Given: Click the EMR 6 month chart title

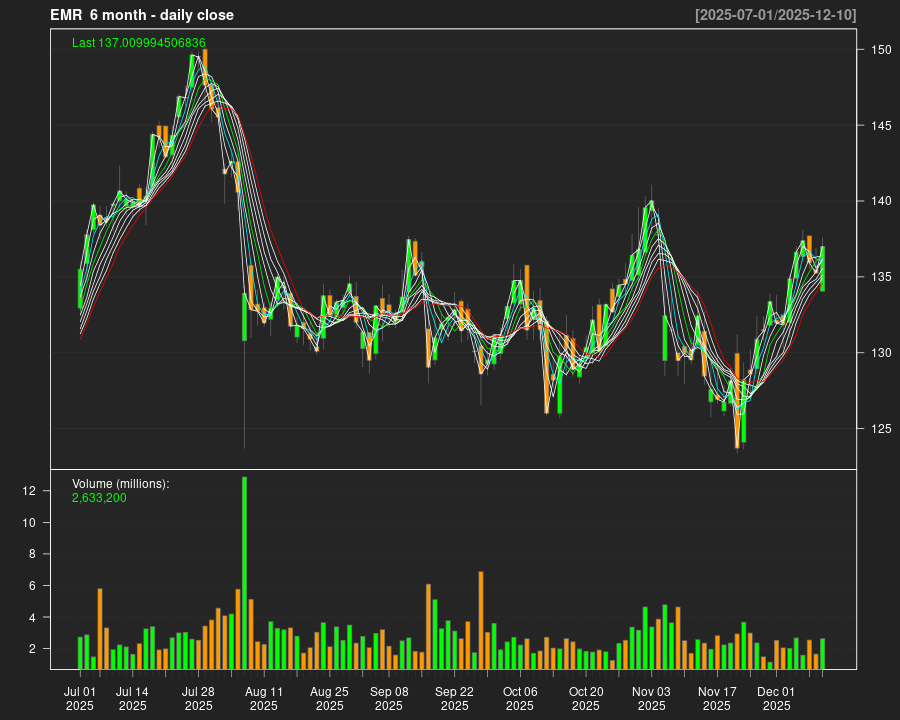Looking at the screenshot, I should [142, 15].
